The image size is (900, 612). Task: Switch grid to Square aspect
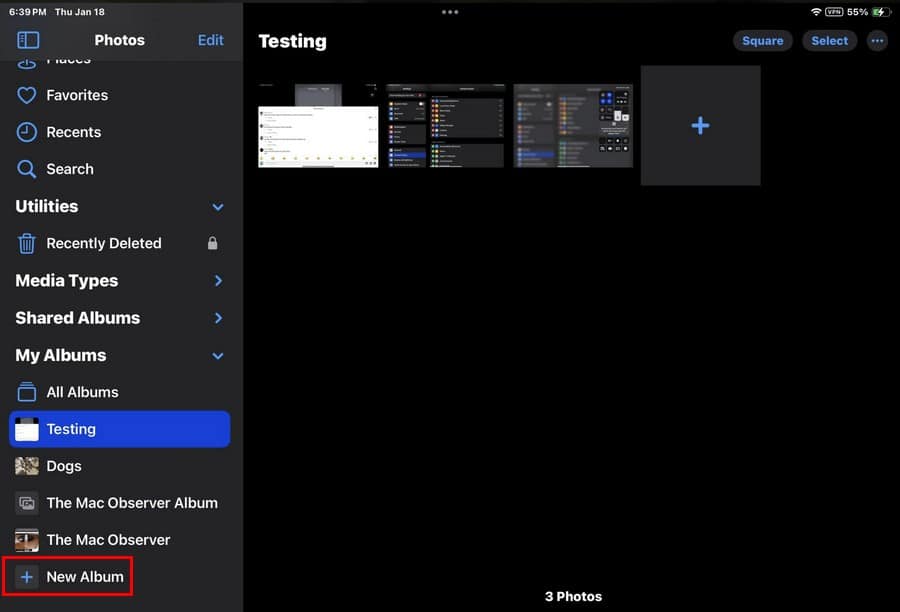coord(762,41)
